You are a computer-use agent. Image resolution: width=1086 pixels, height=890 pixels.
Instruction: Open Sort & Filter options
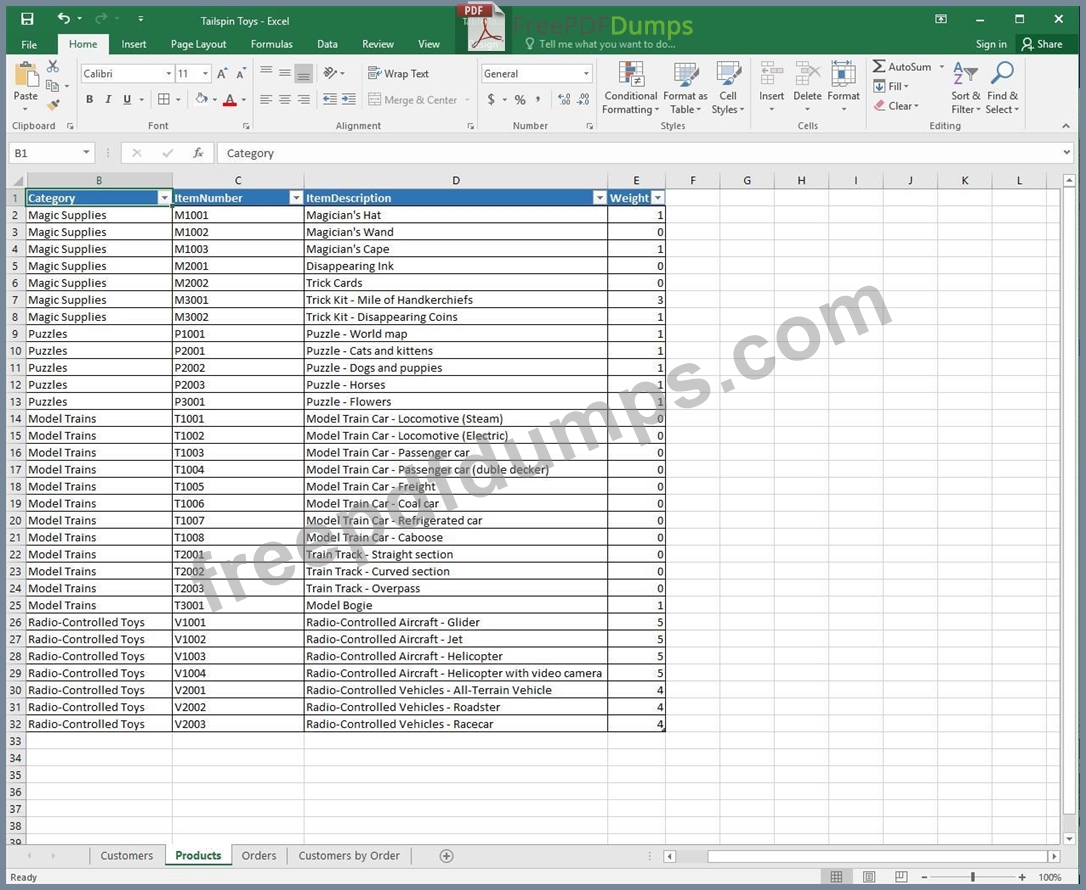point(965,88)
